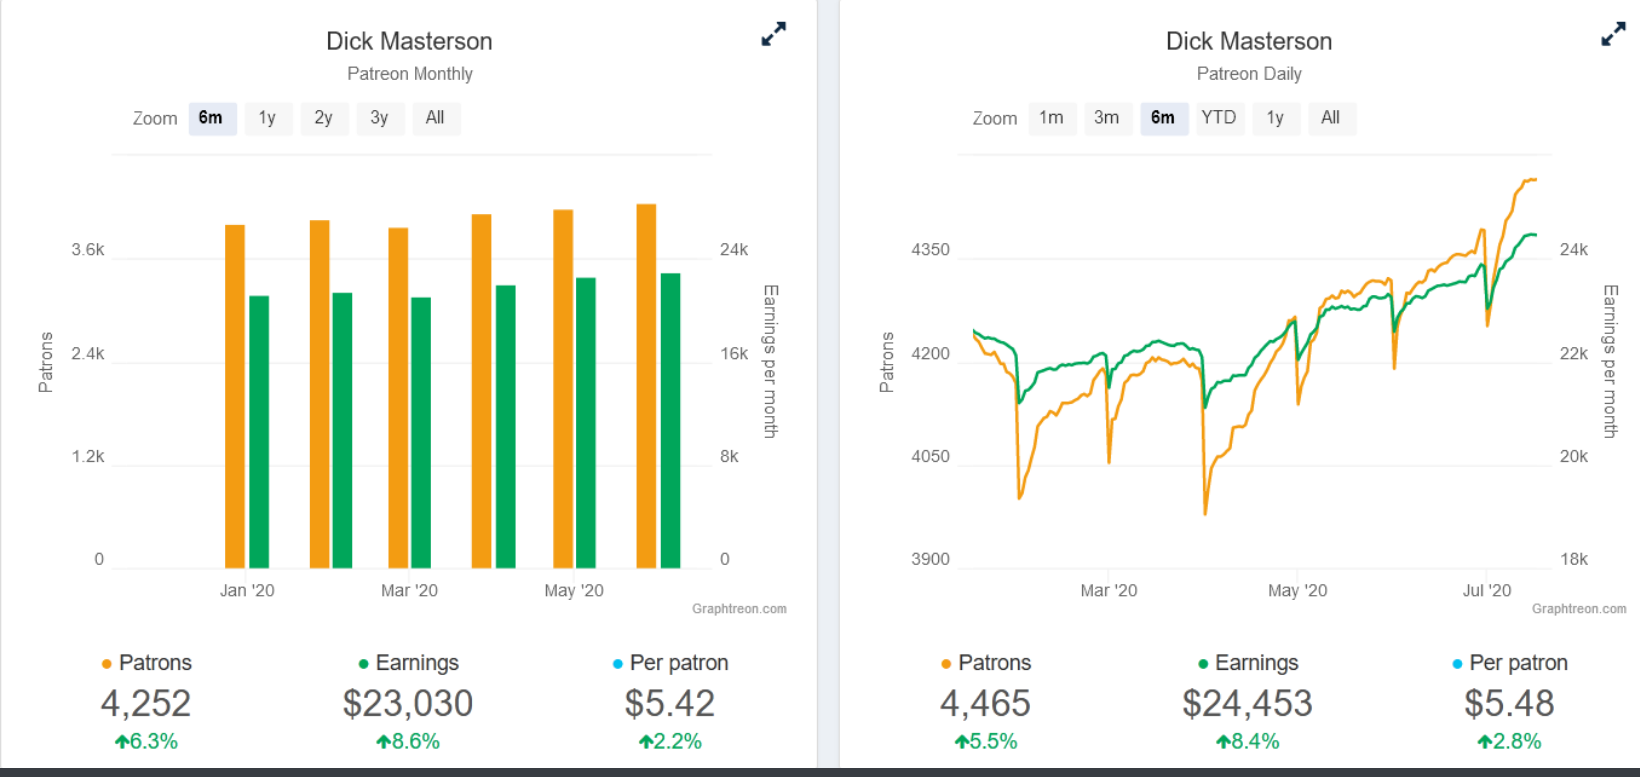Click the Mar '20 orange patrons bar

[398, 398]
